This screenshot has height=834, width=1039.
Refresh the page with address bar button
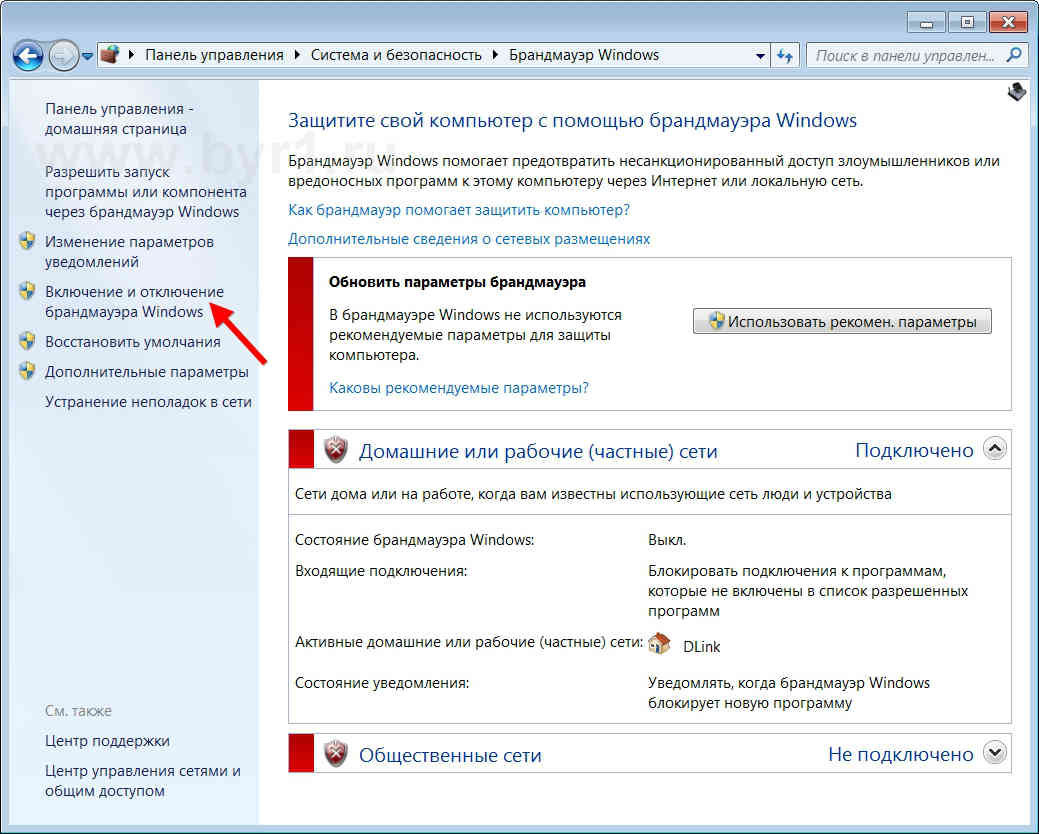785,56
